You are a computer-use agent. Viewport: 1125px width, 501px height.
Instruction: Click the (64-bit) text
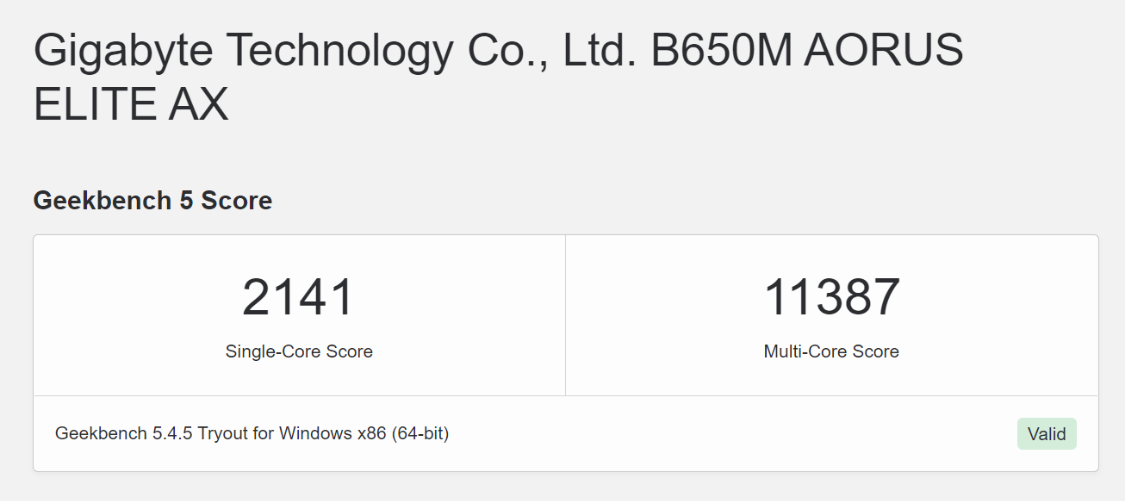click(421, 434)
